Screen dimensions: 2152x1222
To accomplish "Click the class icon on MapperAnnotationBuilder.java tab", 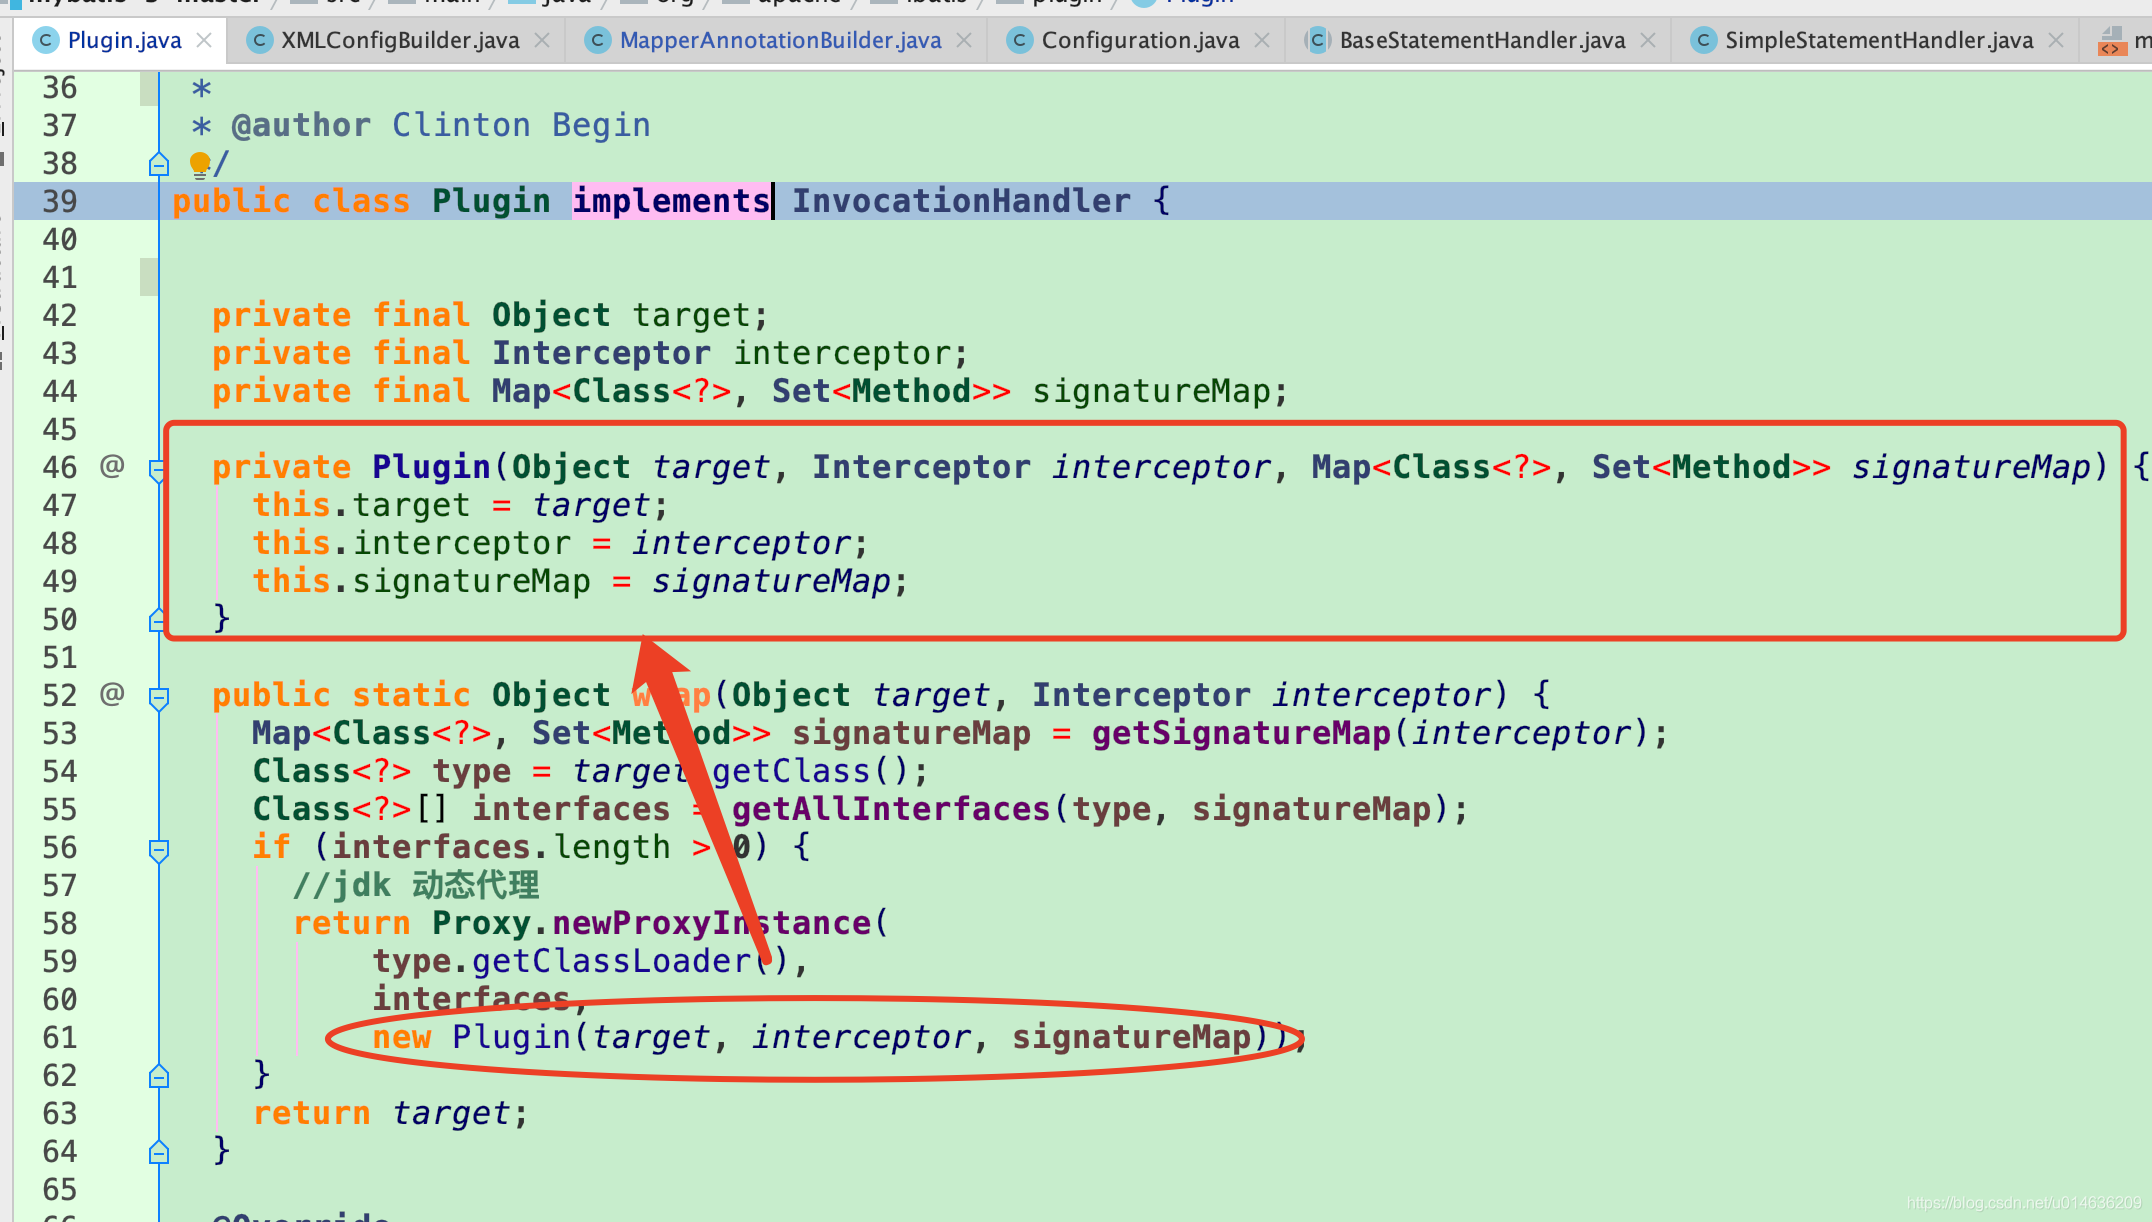I will coord(597,40).
